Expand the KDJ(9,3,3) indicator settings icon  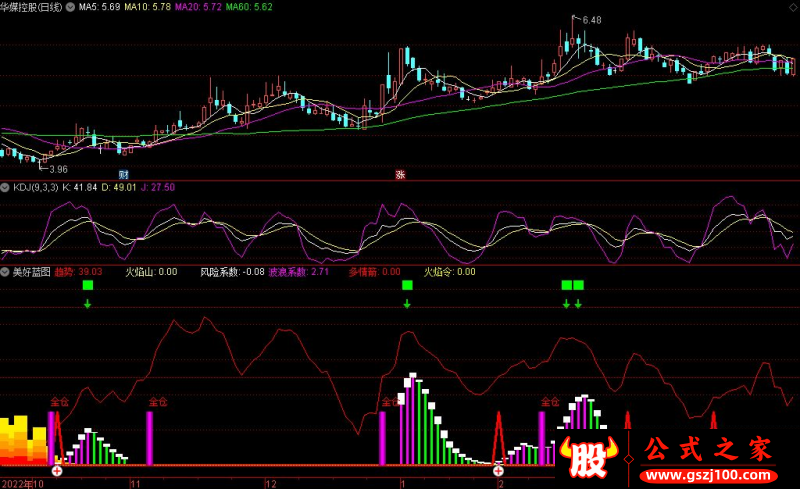click(x=5, y=187)
